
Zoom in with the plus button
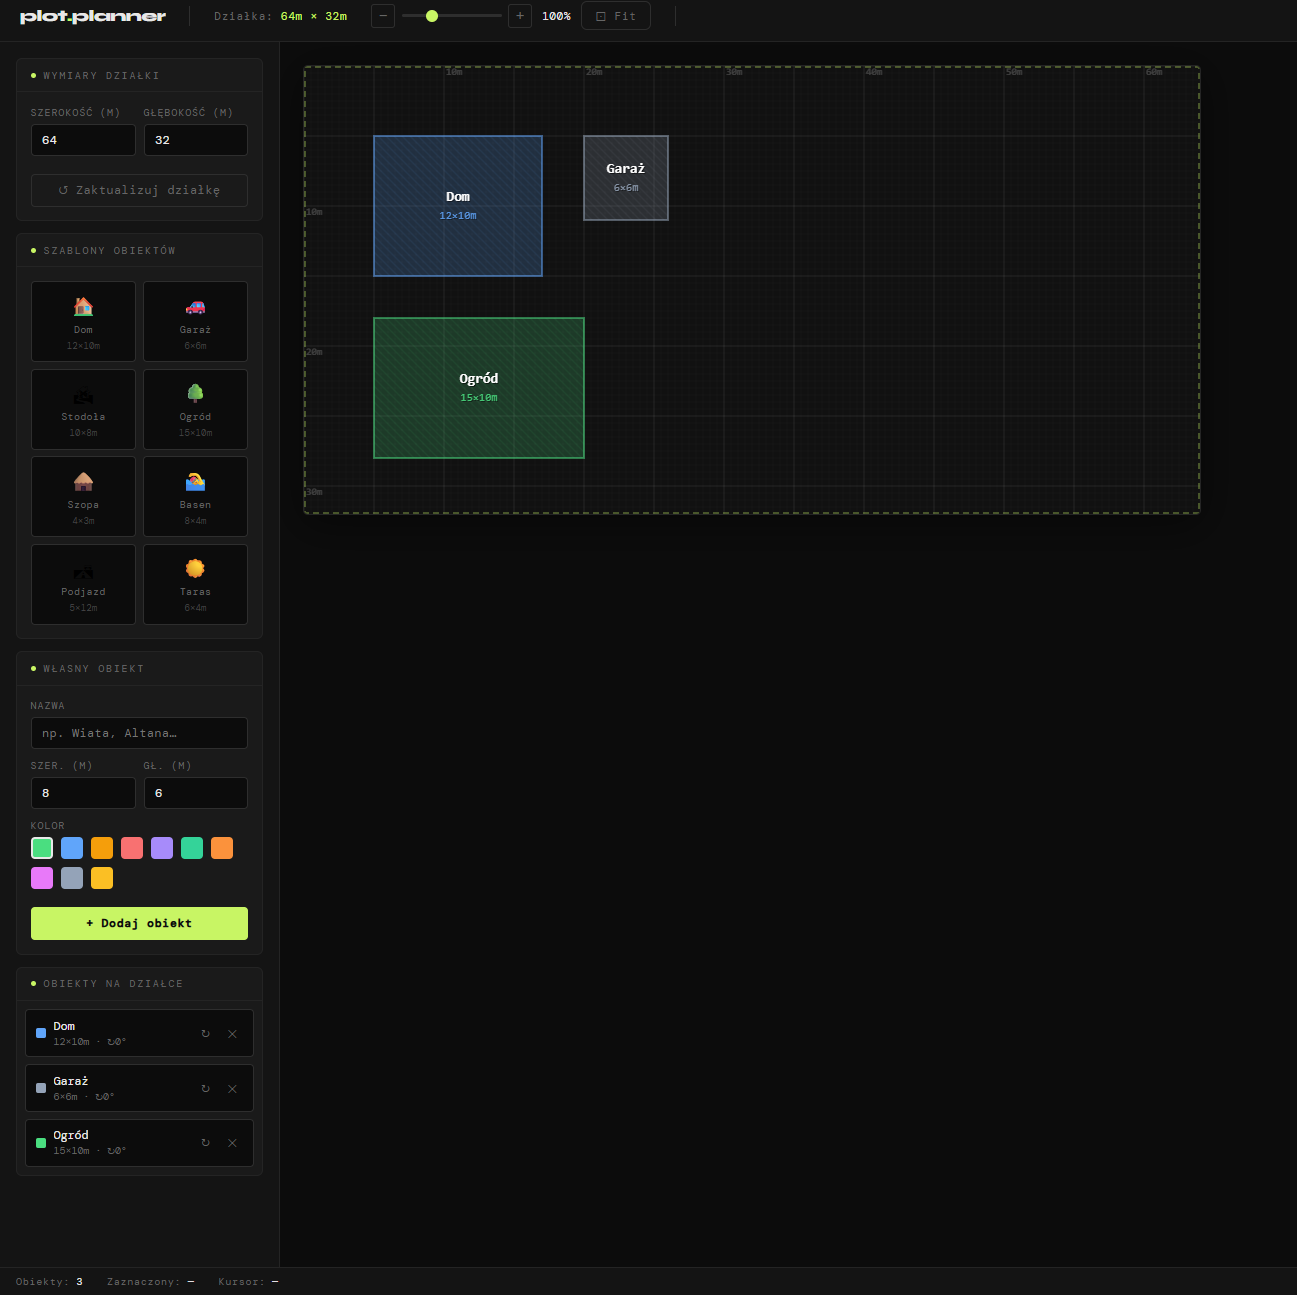520,16
